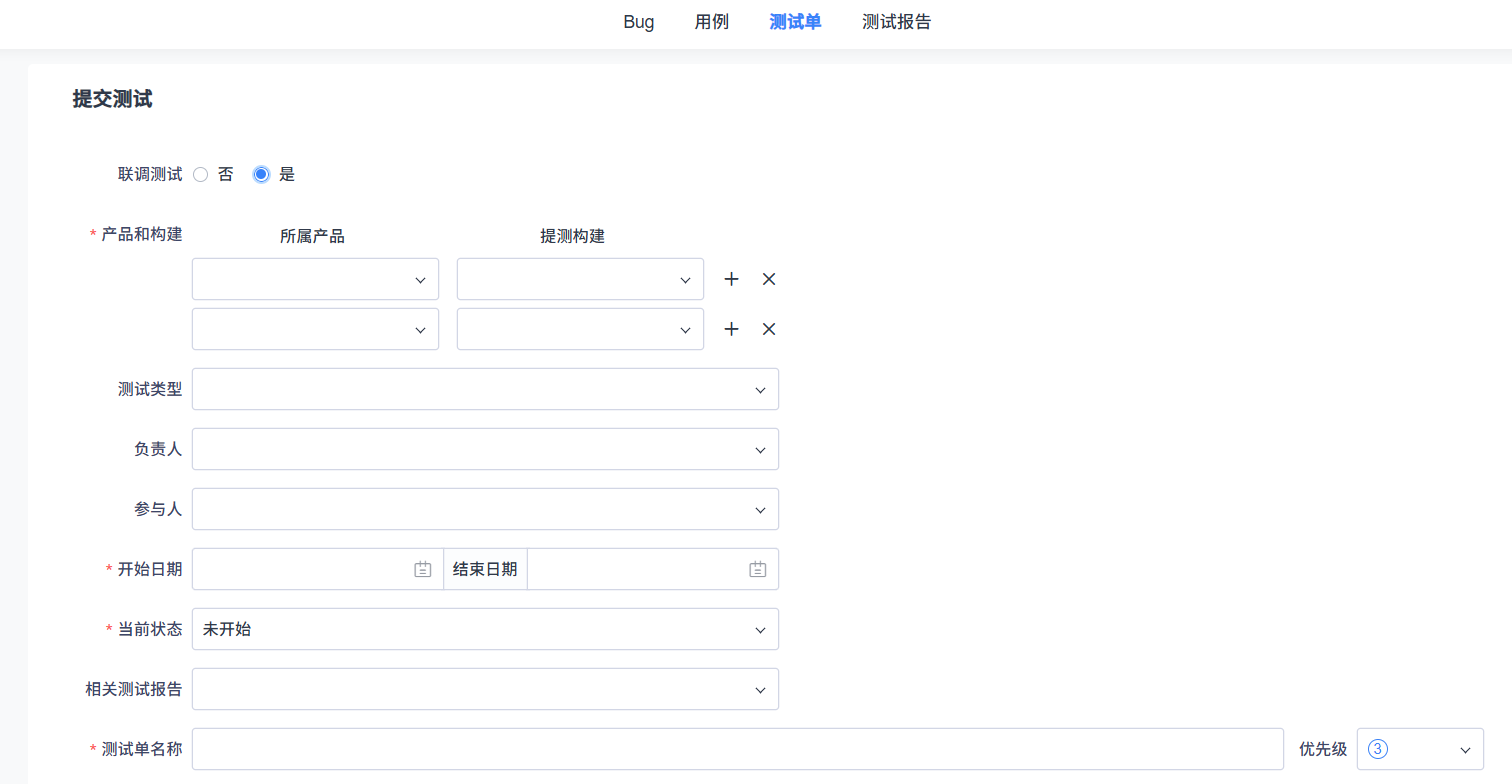The width and height of the screenshot is (1512, 784).
Task: Open the 结束日期 calendar icon
Action: [x=758, y=569]
